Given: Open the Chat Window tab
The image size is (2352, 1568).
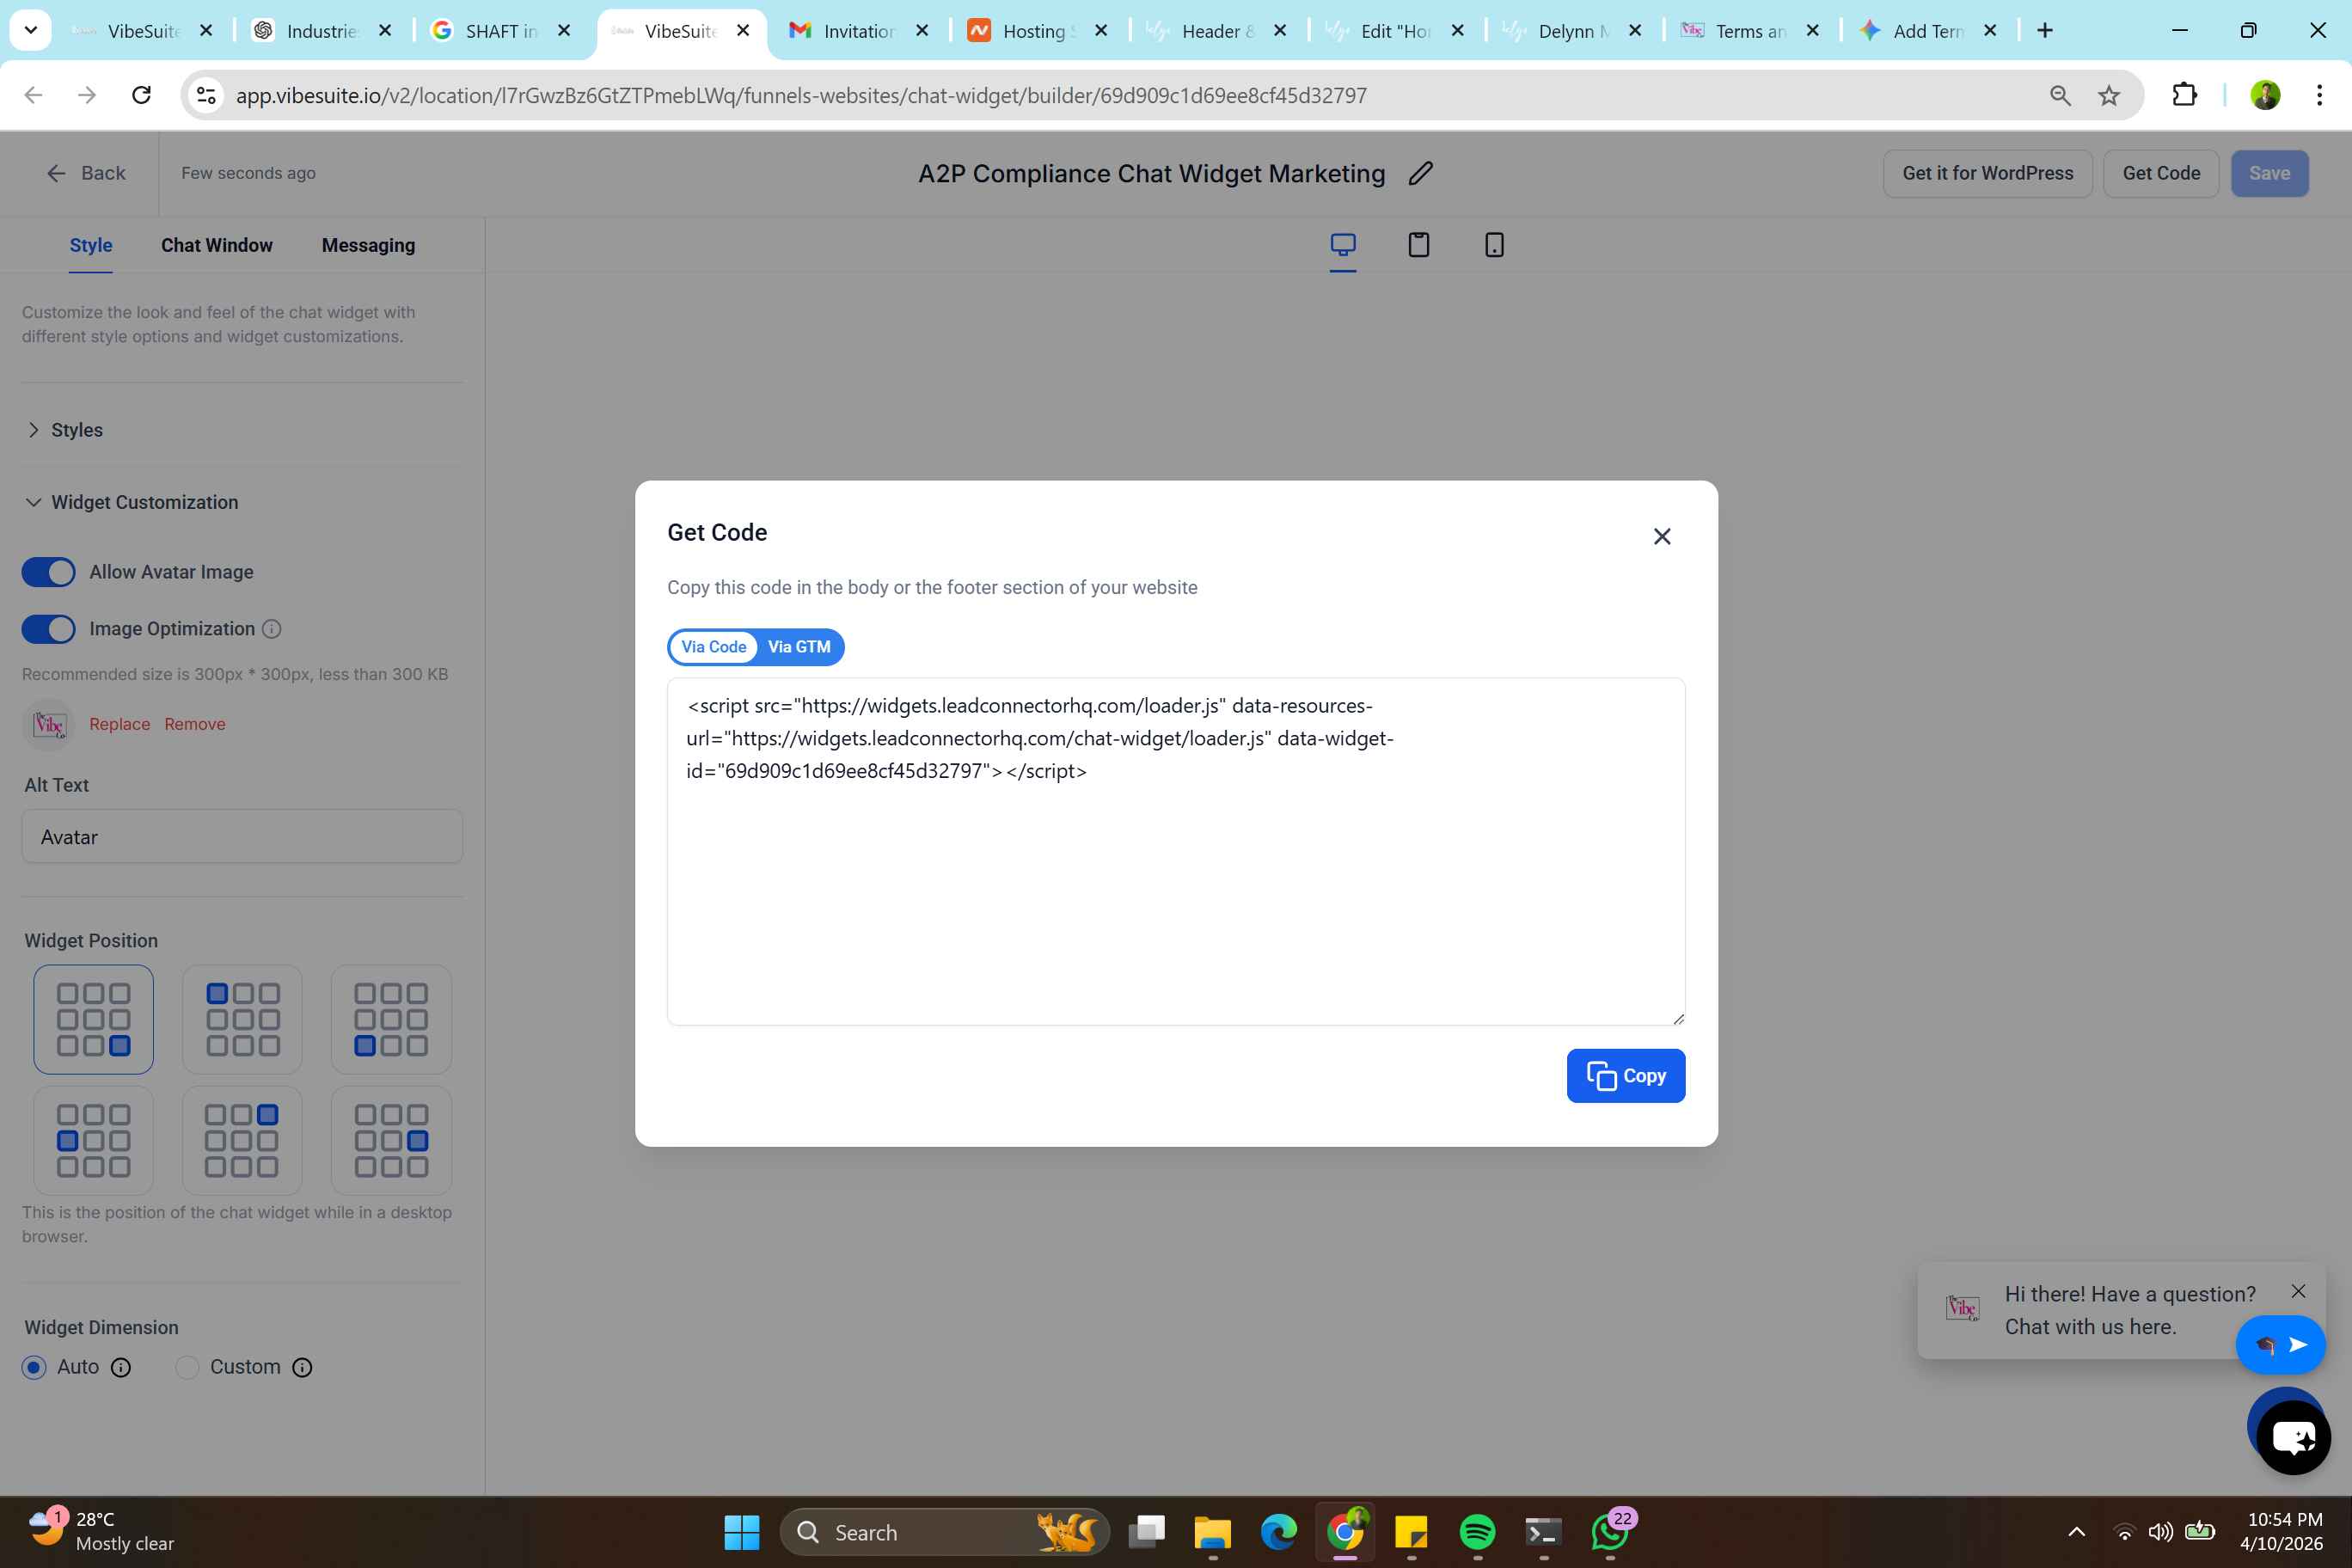Looking at the screenshot, I should point(217,245).
